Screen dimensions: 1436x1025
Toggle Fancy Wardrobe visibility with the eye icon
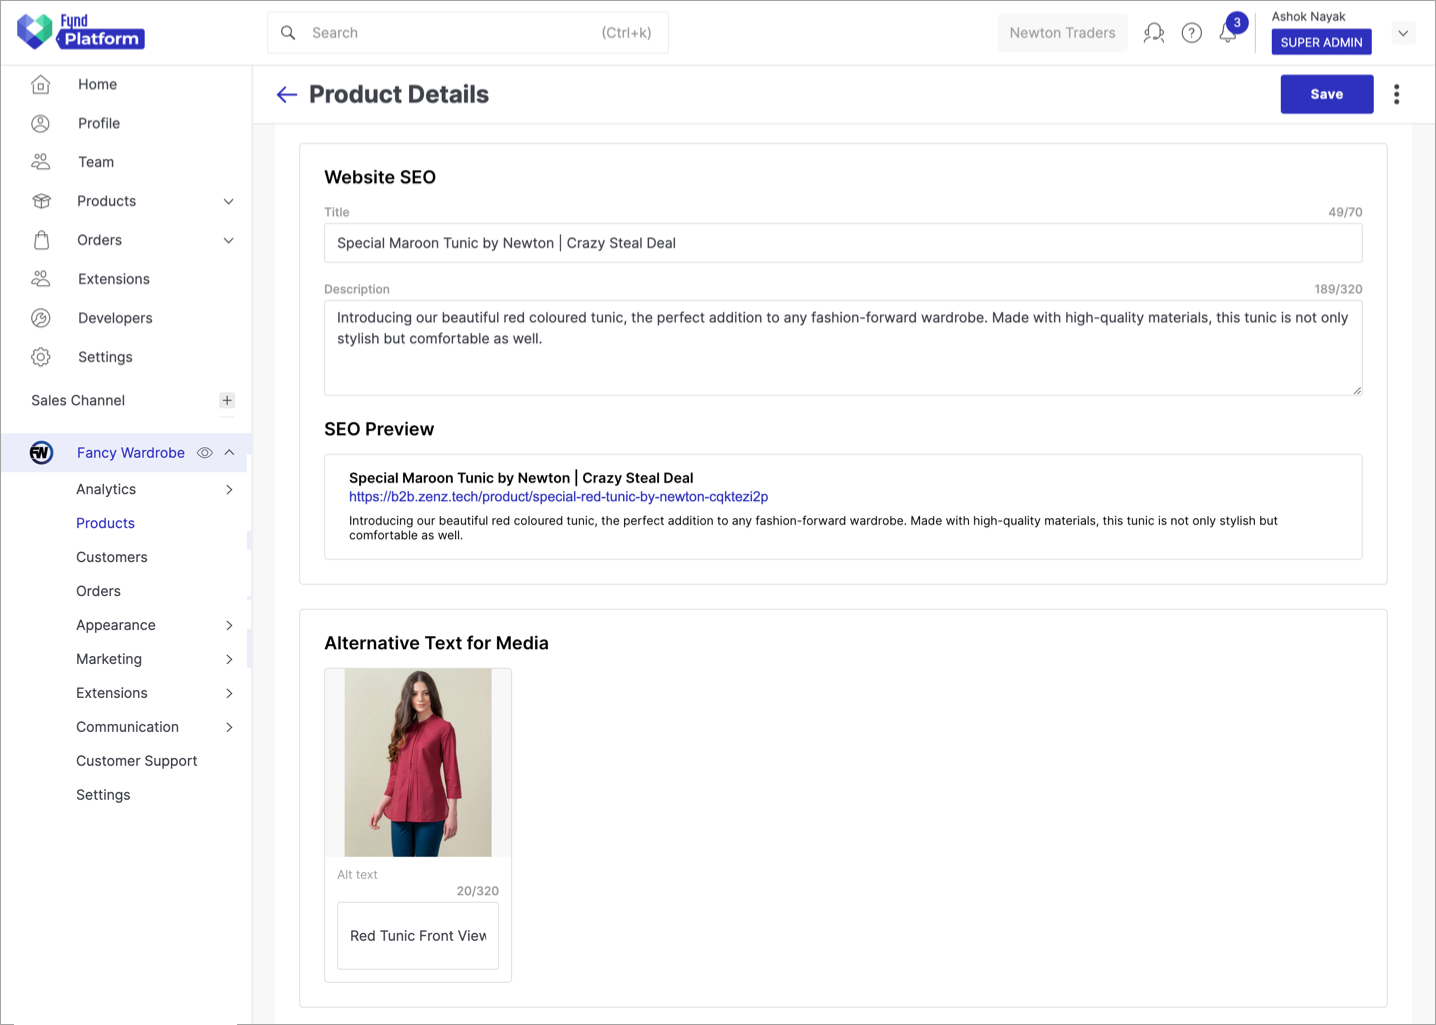point(204,452)
